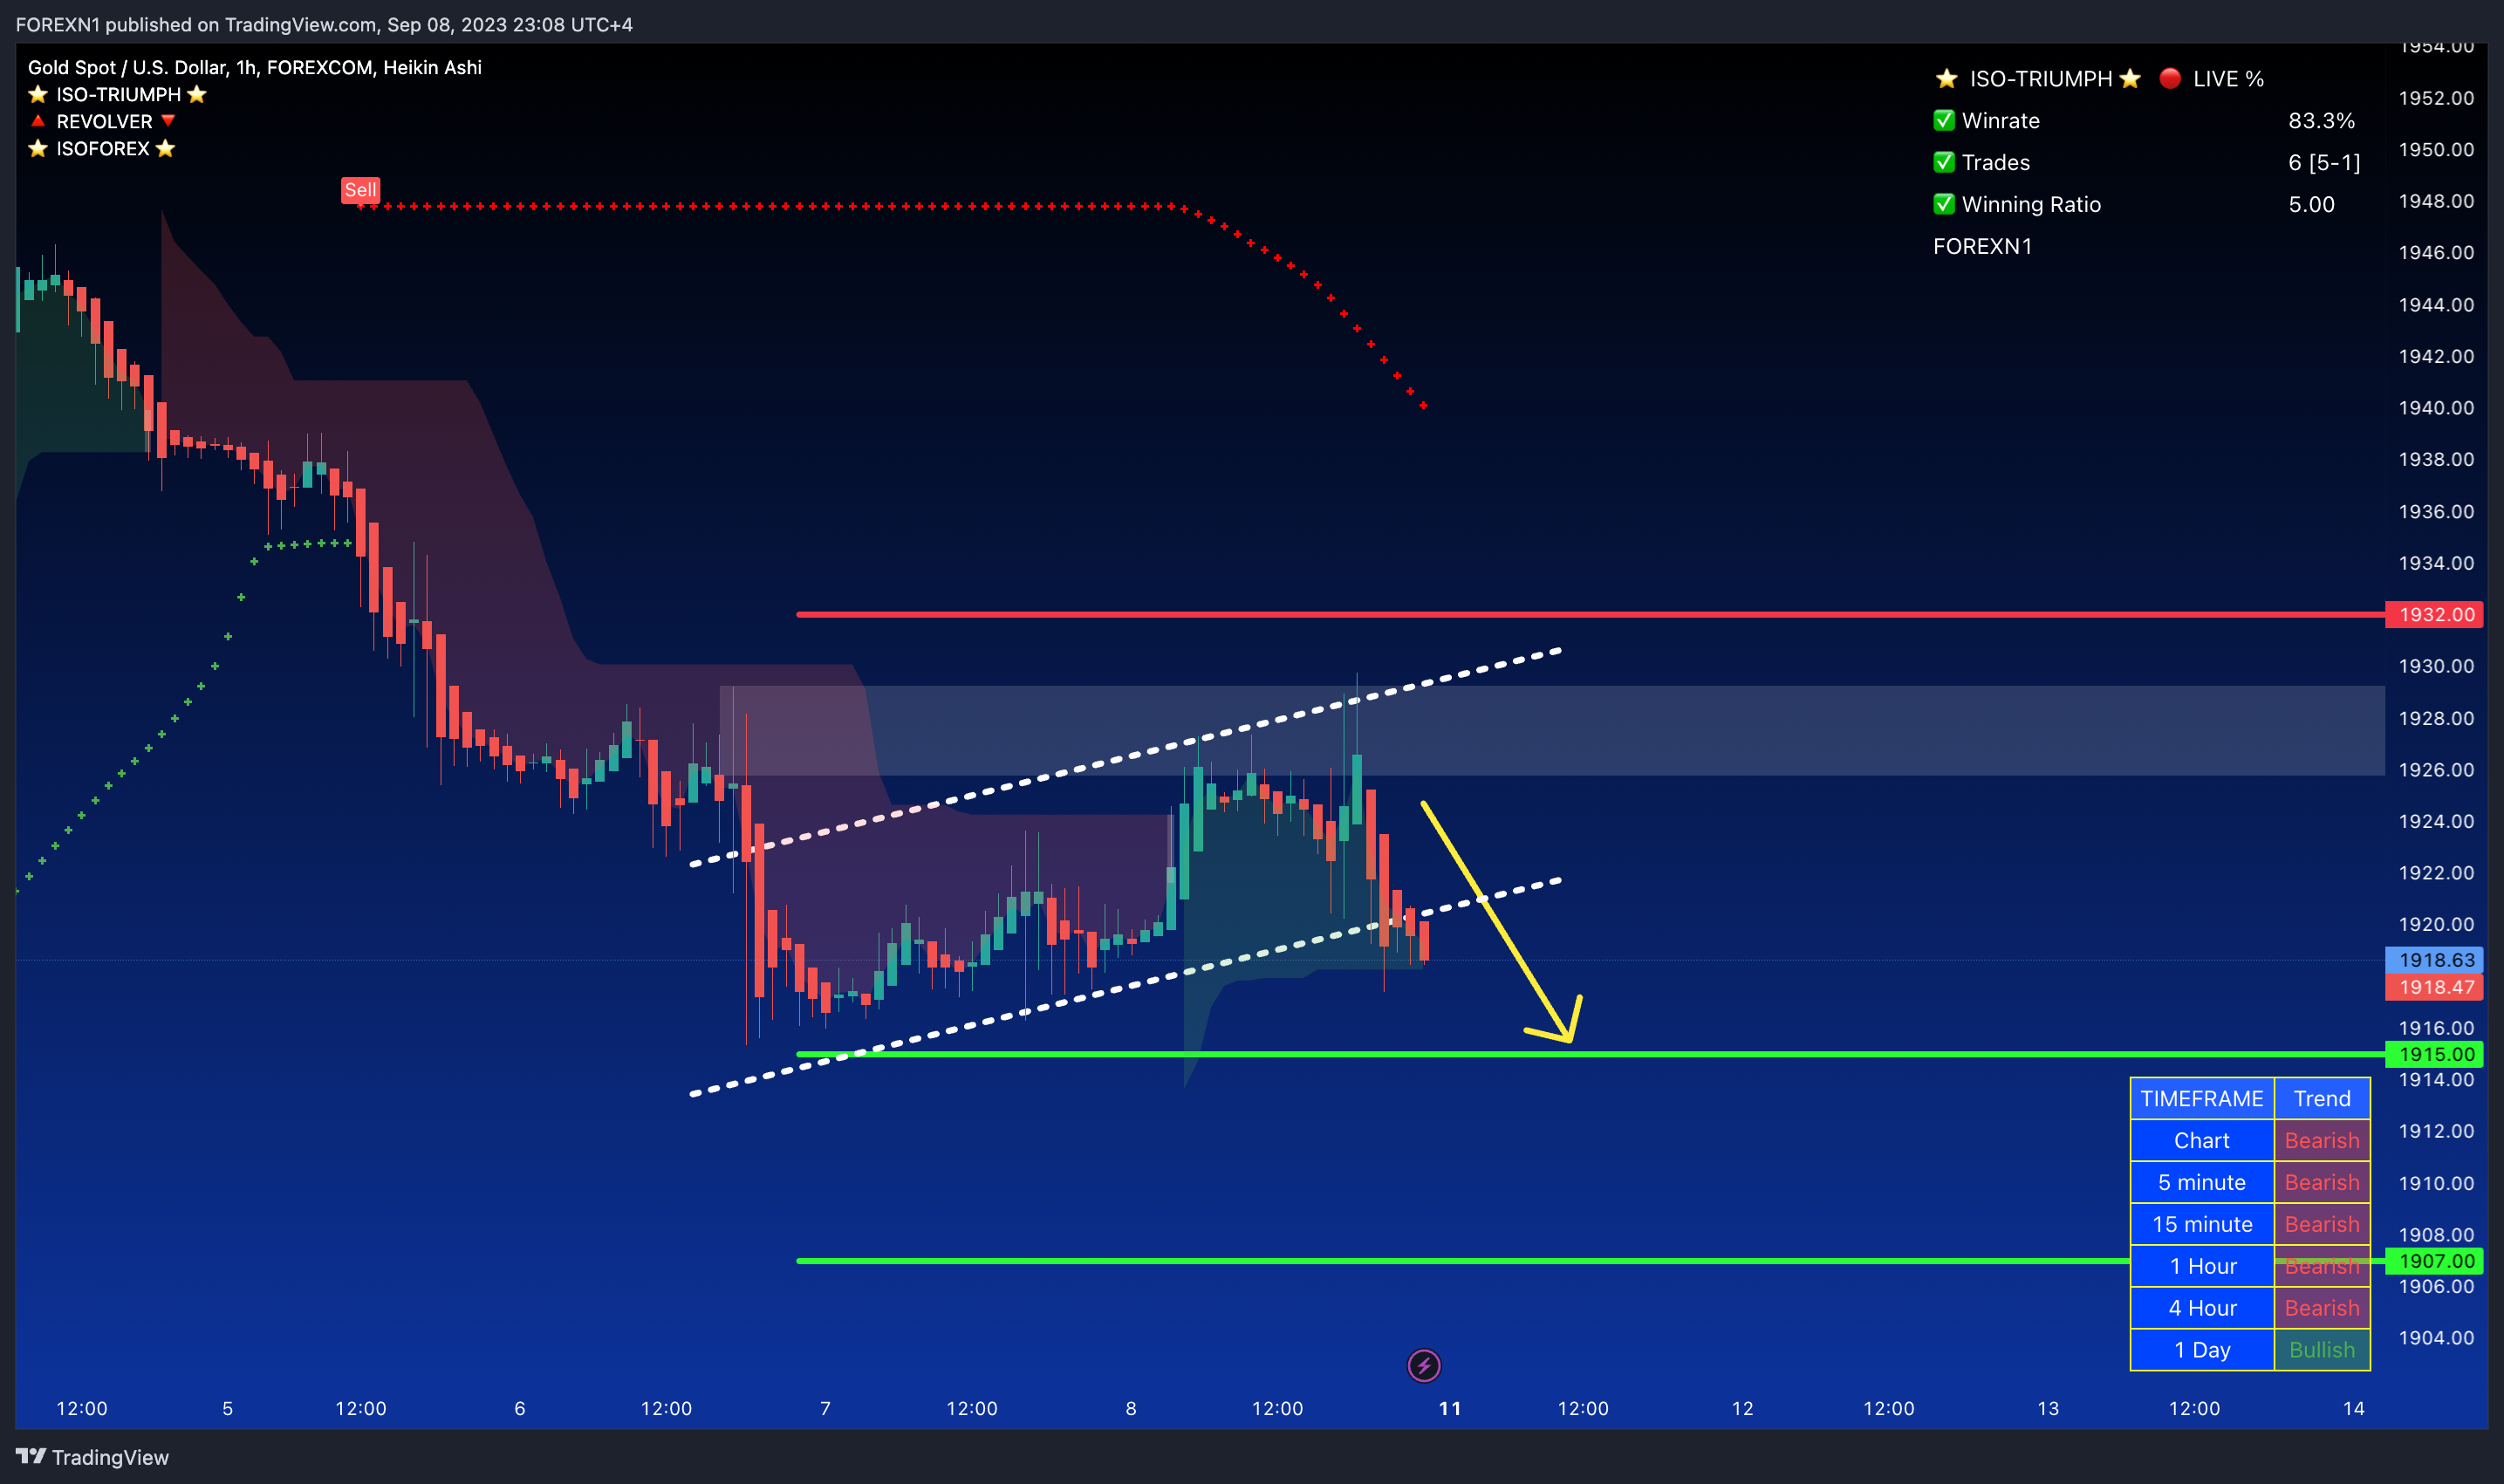Click the green horizontal line at 1915
The height and width of the screenshot is (1484, 2504).
(1590, 1054)
